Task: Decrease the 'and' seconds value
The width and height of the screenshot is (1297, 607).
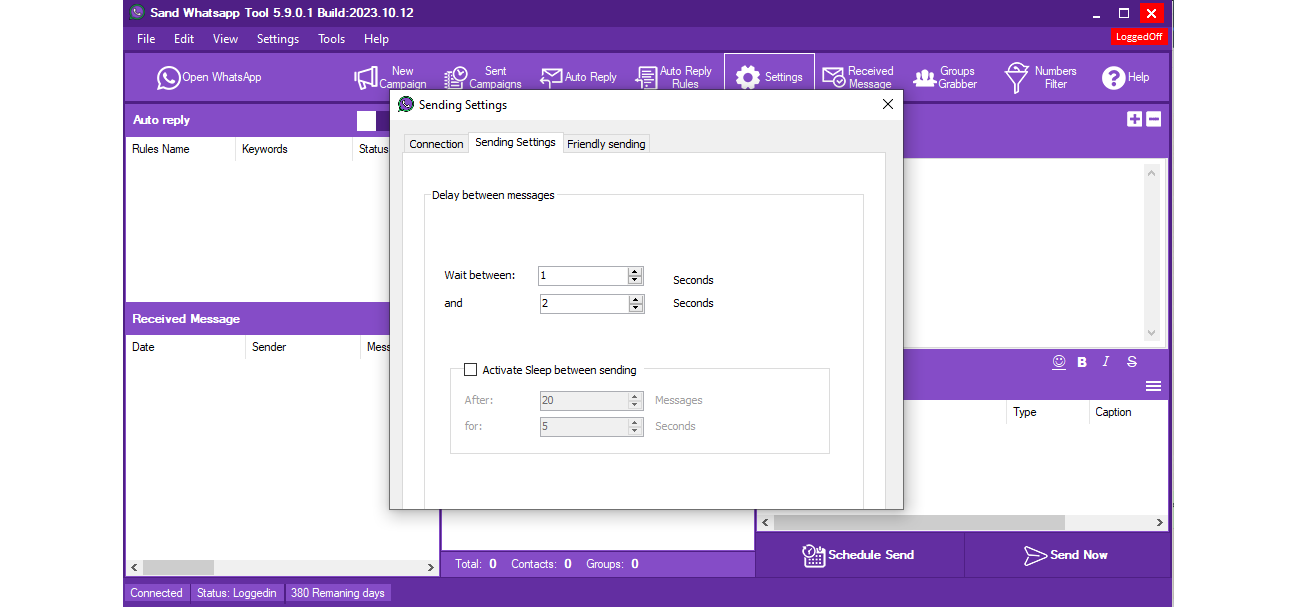Action: [x=635, y=308]
